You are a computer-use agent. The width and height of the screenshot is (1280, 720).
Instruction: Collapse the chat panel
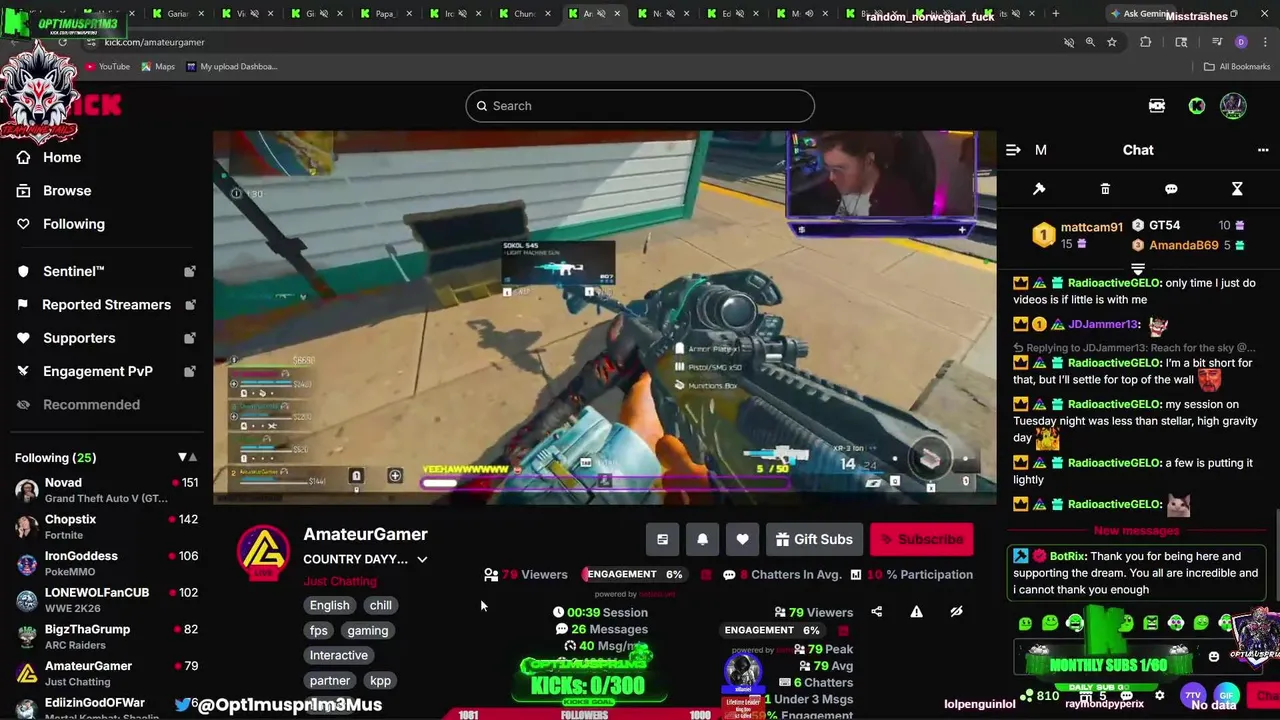[x=1013, y=150]
